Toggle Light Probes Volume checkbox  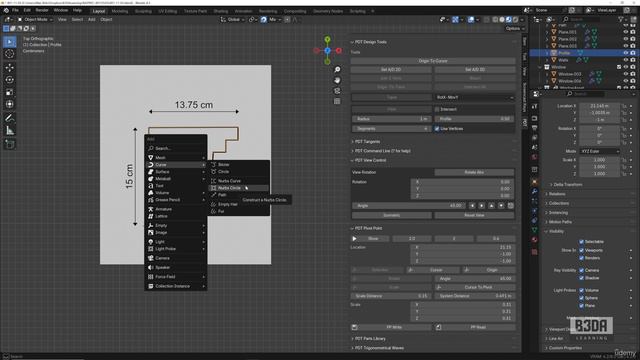click(x=582, y=290)
